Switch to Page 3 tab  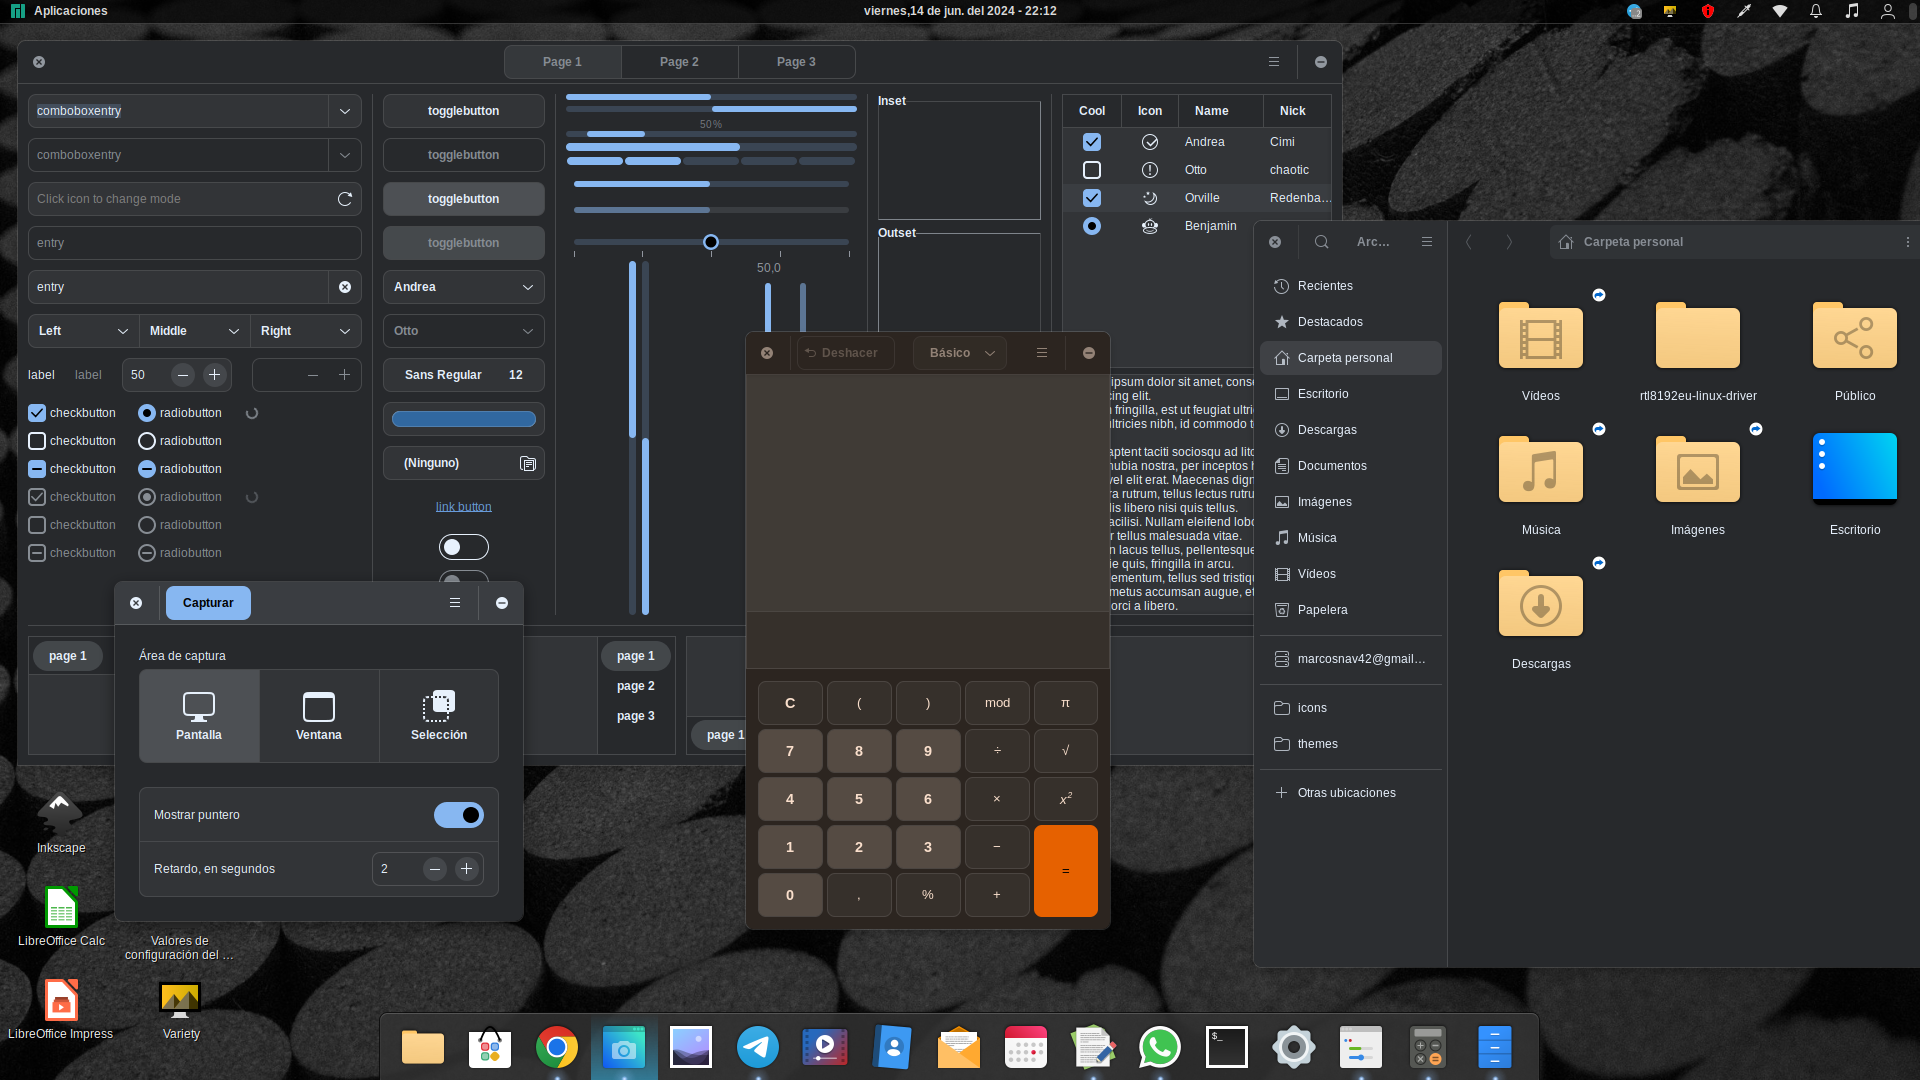[x=796, y=62]
